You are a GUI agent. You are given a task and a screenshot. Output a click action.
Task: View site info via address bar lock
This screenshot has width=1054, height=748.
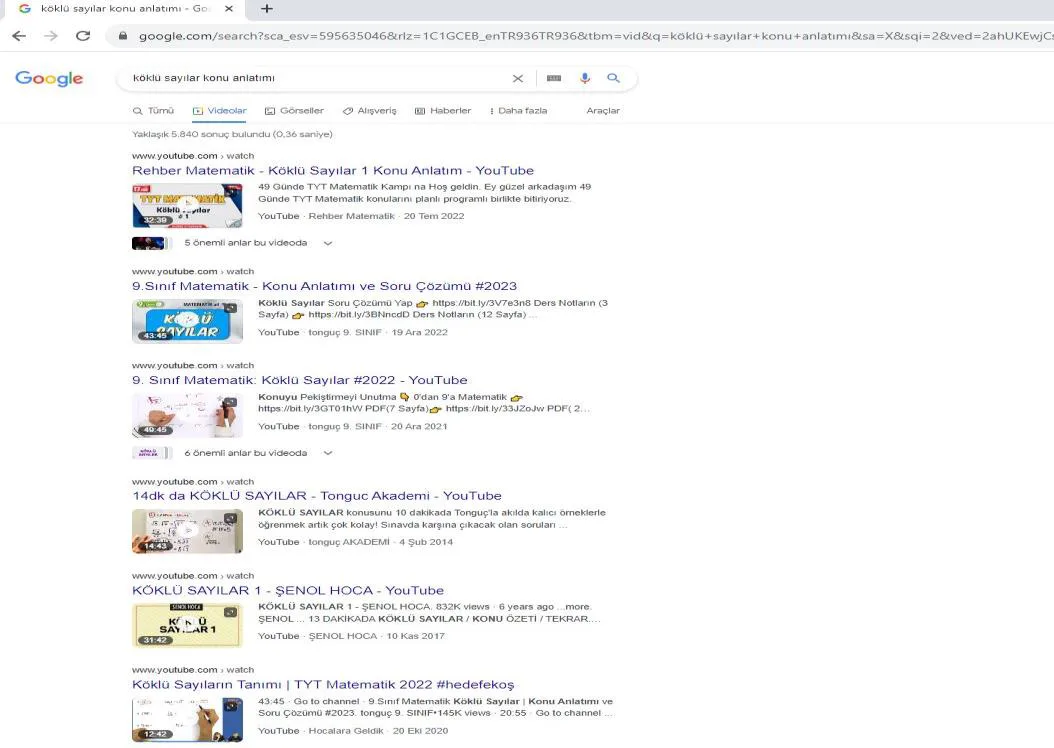click(123, 36)
